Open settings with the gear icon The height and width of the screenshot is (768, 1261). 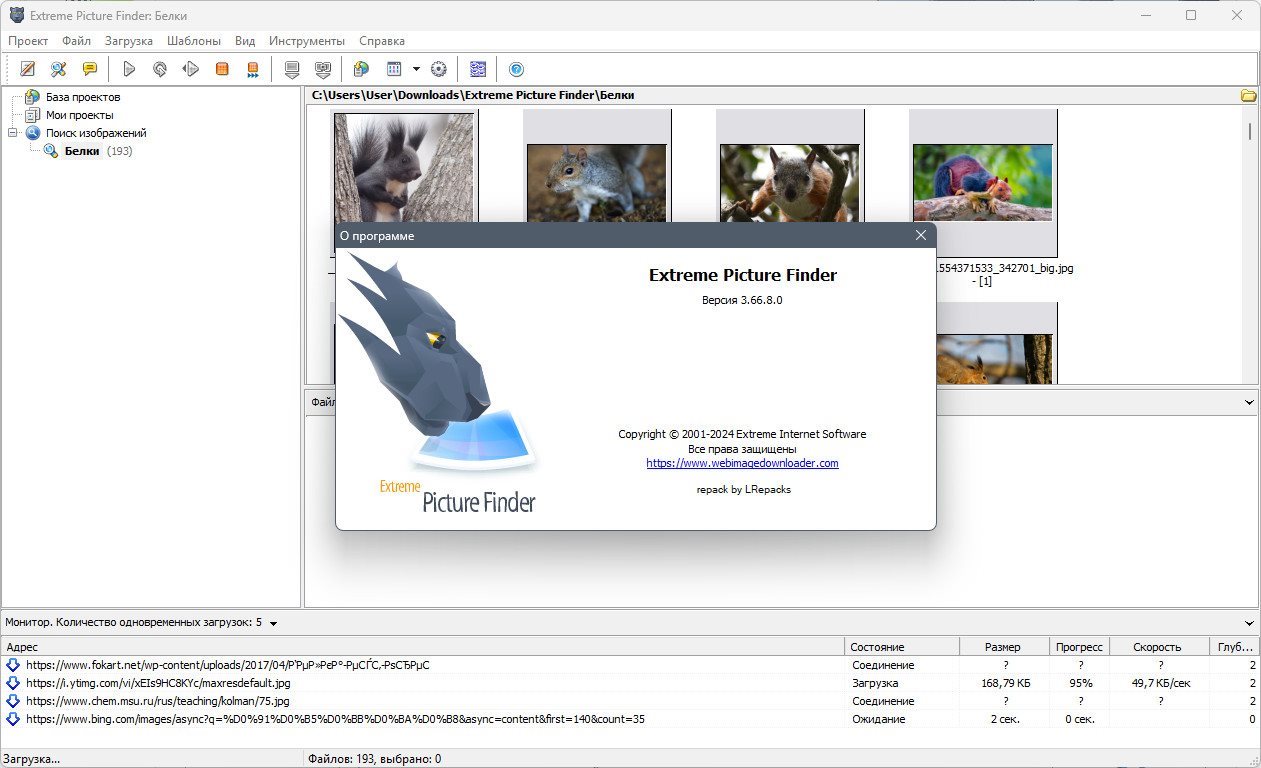(x=438, y=69)
